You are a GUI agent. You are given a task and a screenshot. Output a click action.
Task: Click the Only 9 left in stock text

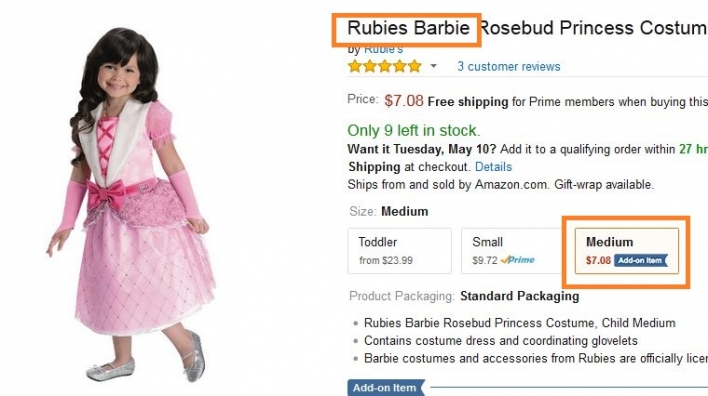(x=414, y=130)
